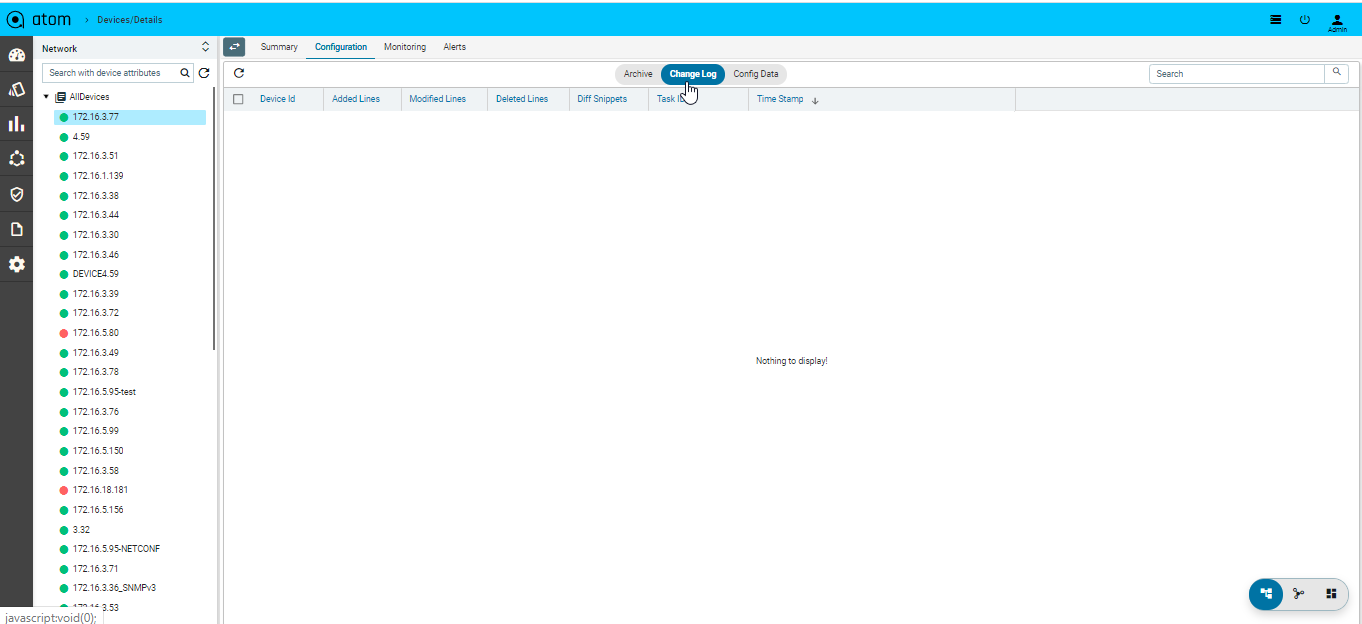Sort by Time Stamp arrow
The width and height of the screenshot is (1362, 624).
pyautogui.click(x=815, y=100)
